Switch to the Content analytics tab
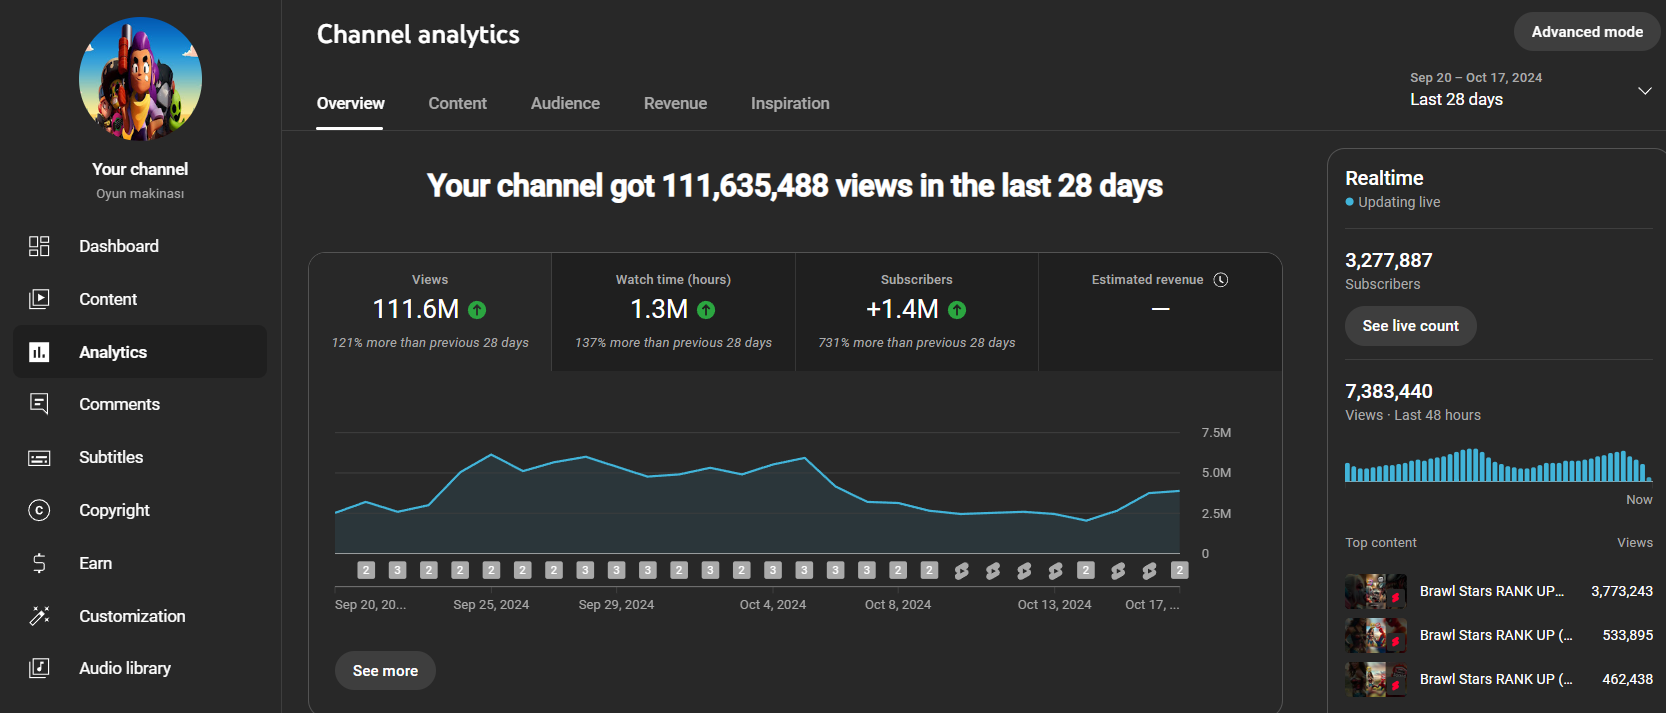Screen dimensions: 1666x713 point(457,103)
